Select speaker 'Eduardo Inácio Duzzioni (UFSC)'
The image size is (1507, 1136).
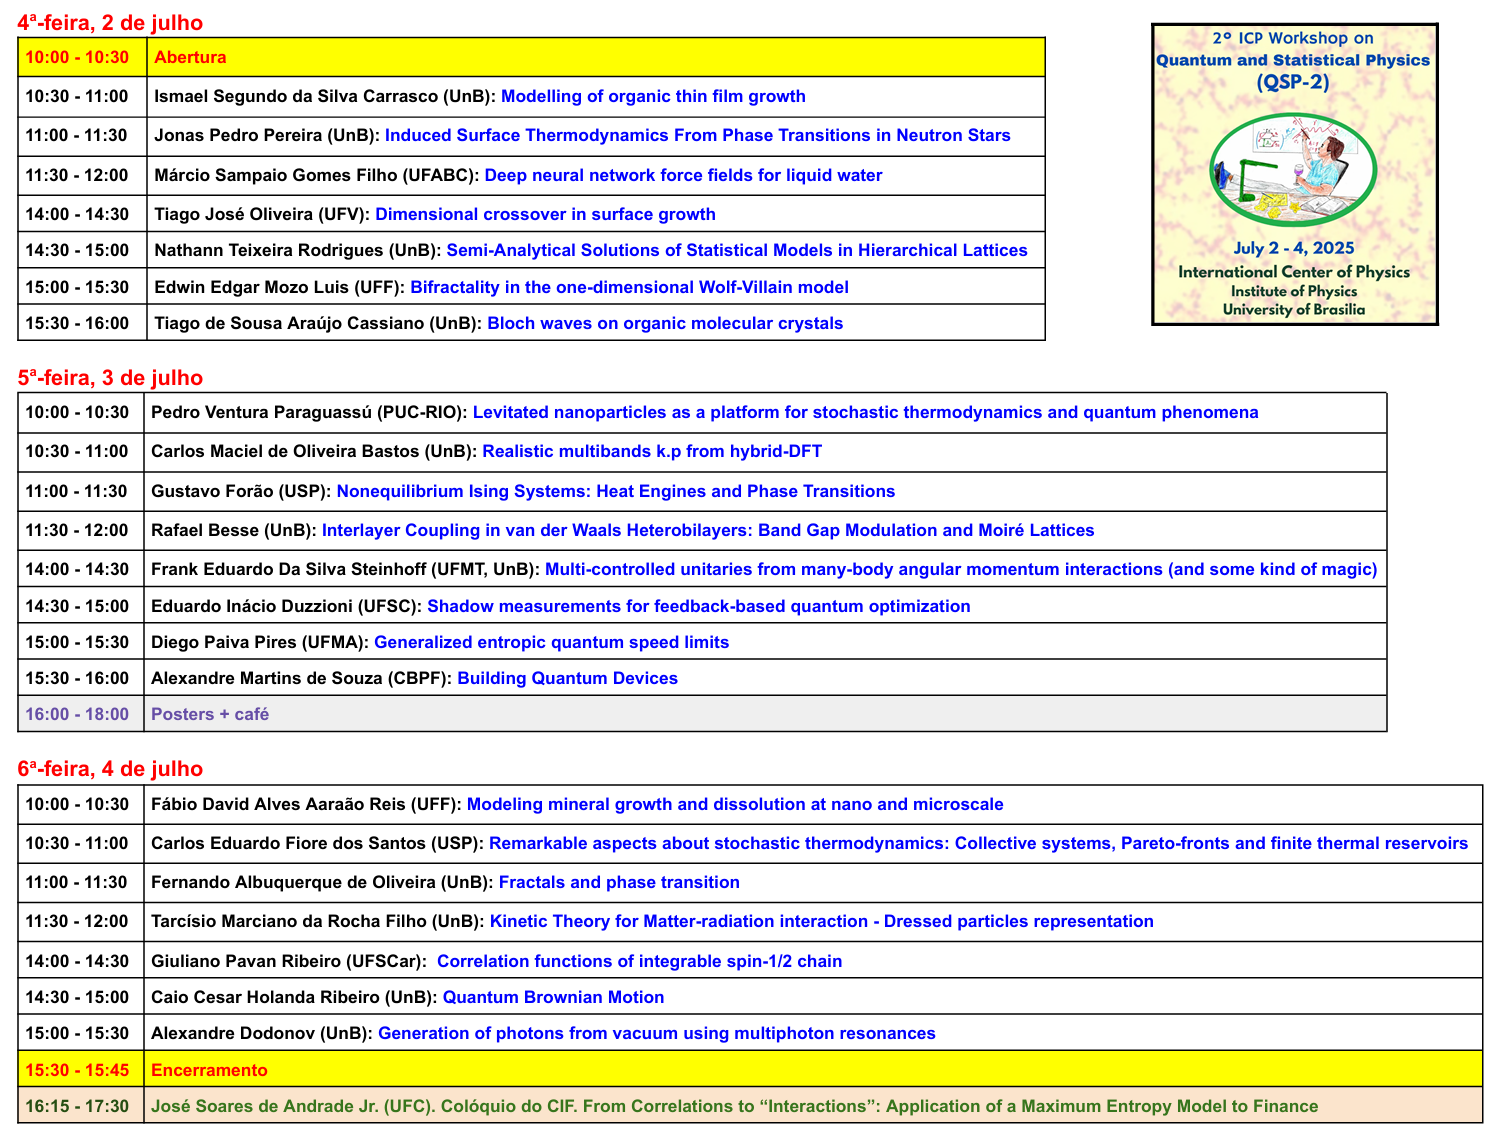tap(286, 606)
